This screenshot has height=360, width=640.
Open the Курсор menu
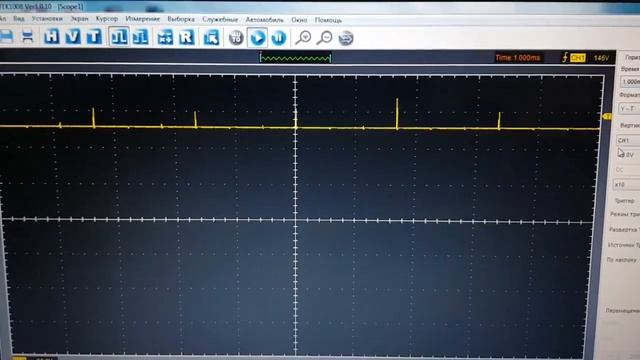107,18
